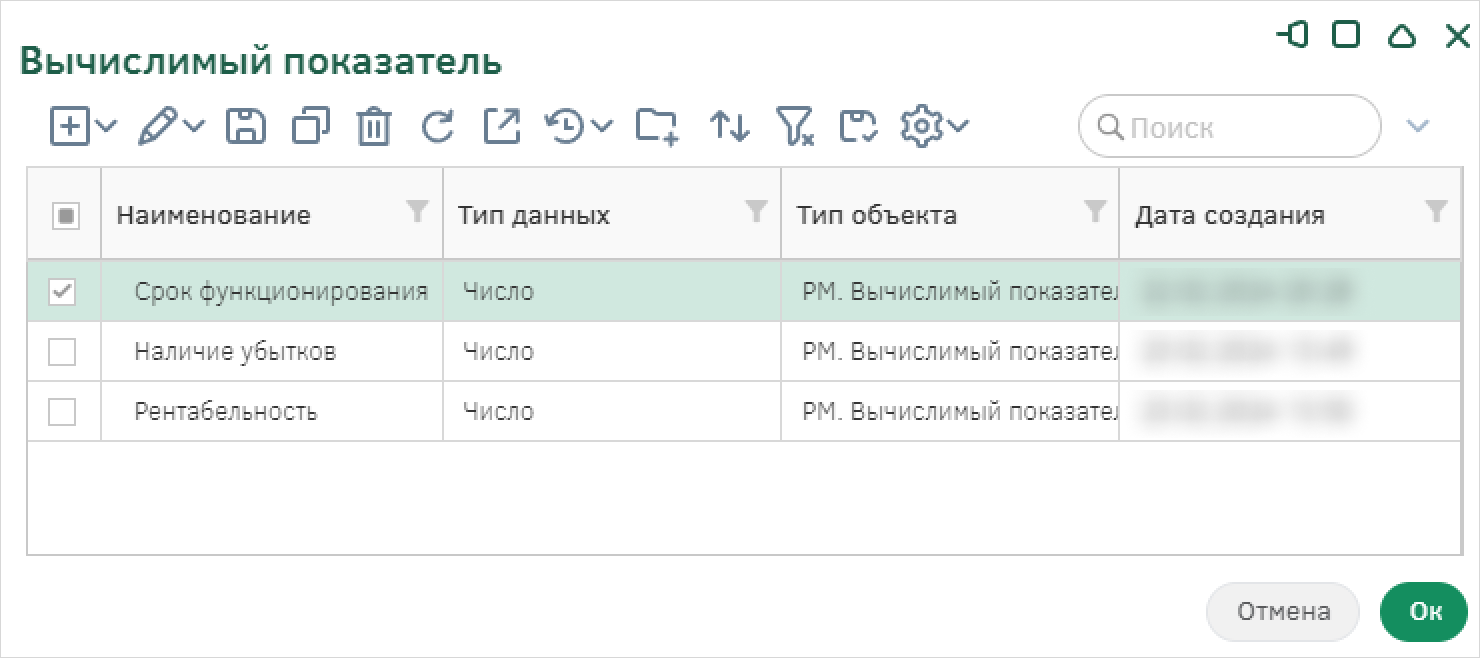Expand the chevron next to search field
The height and width of the screenshot is (658, 1480).
[x=1418, y=126]
